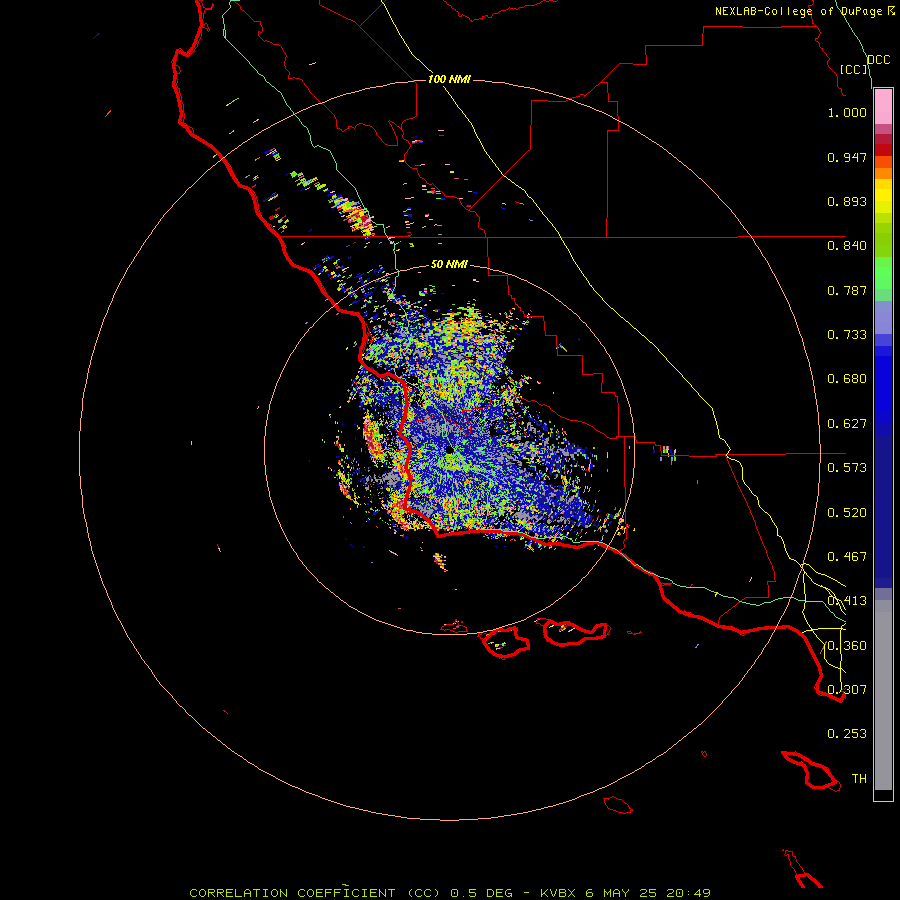
Task: Select the 0.573 scale value
Action: pyautogui.click(x=847, y=468)
